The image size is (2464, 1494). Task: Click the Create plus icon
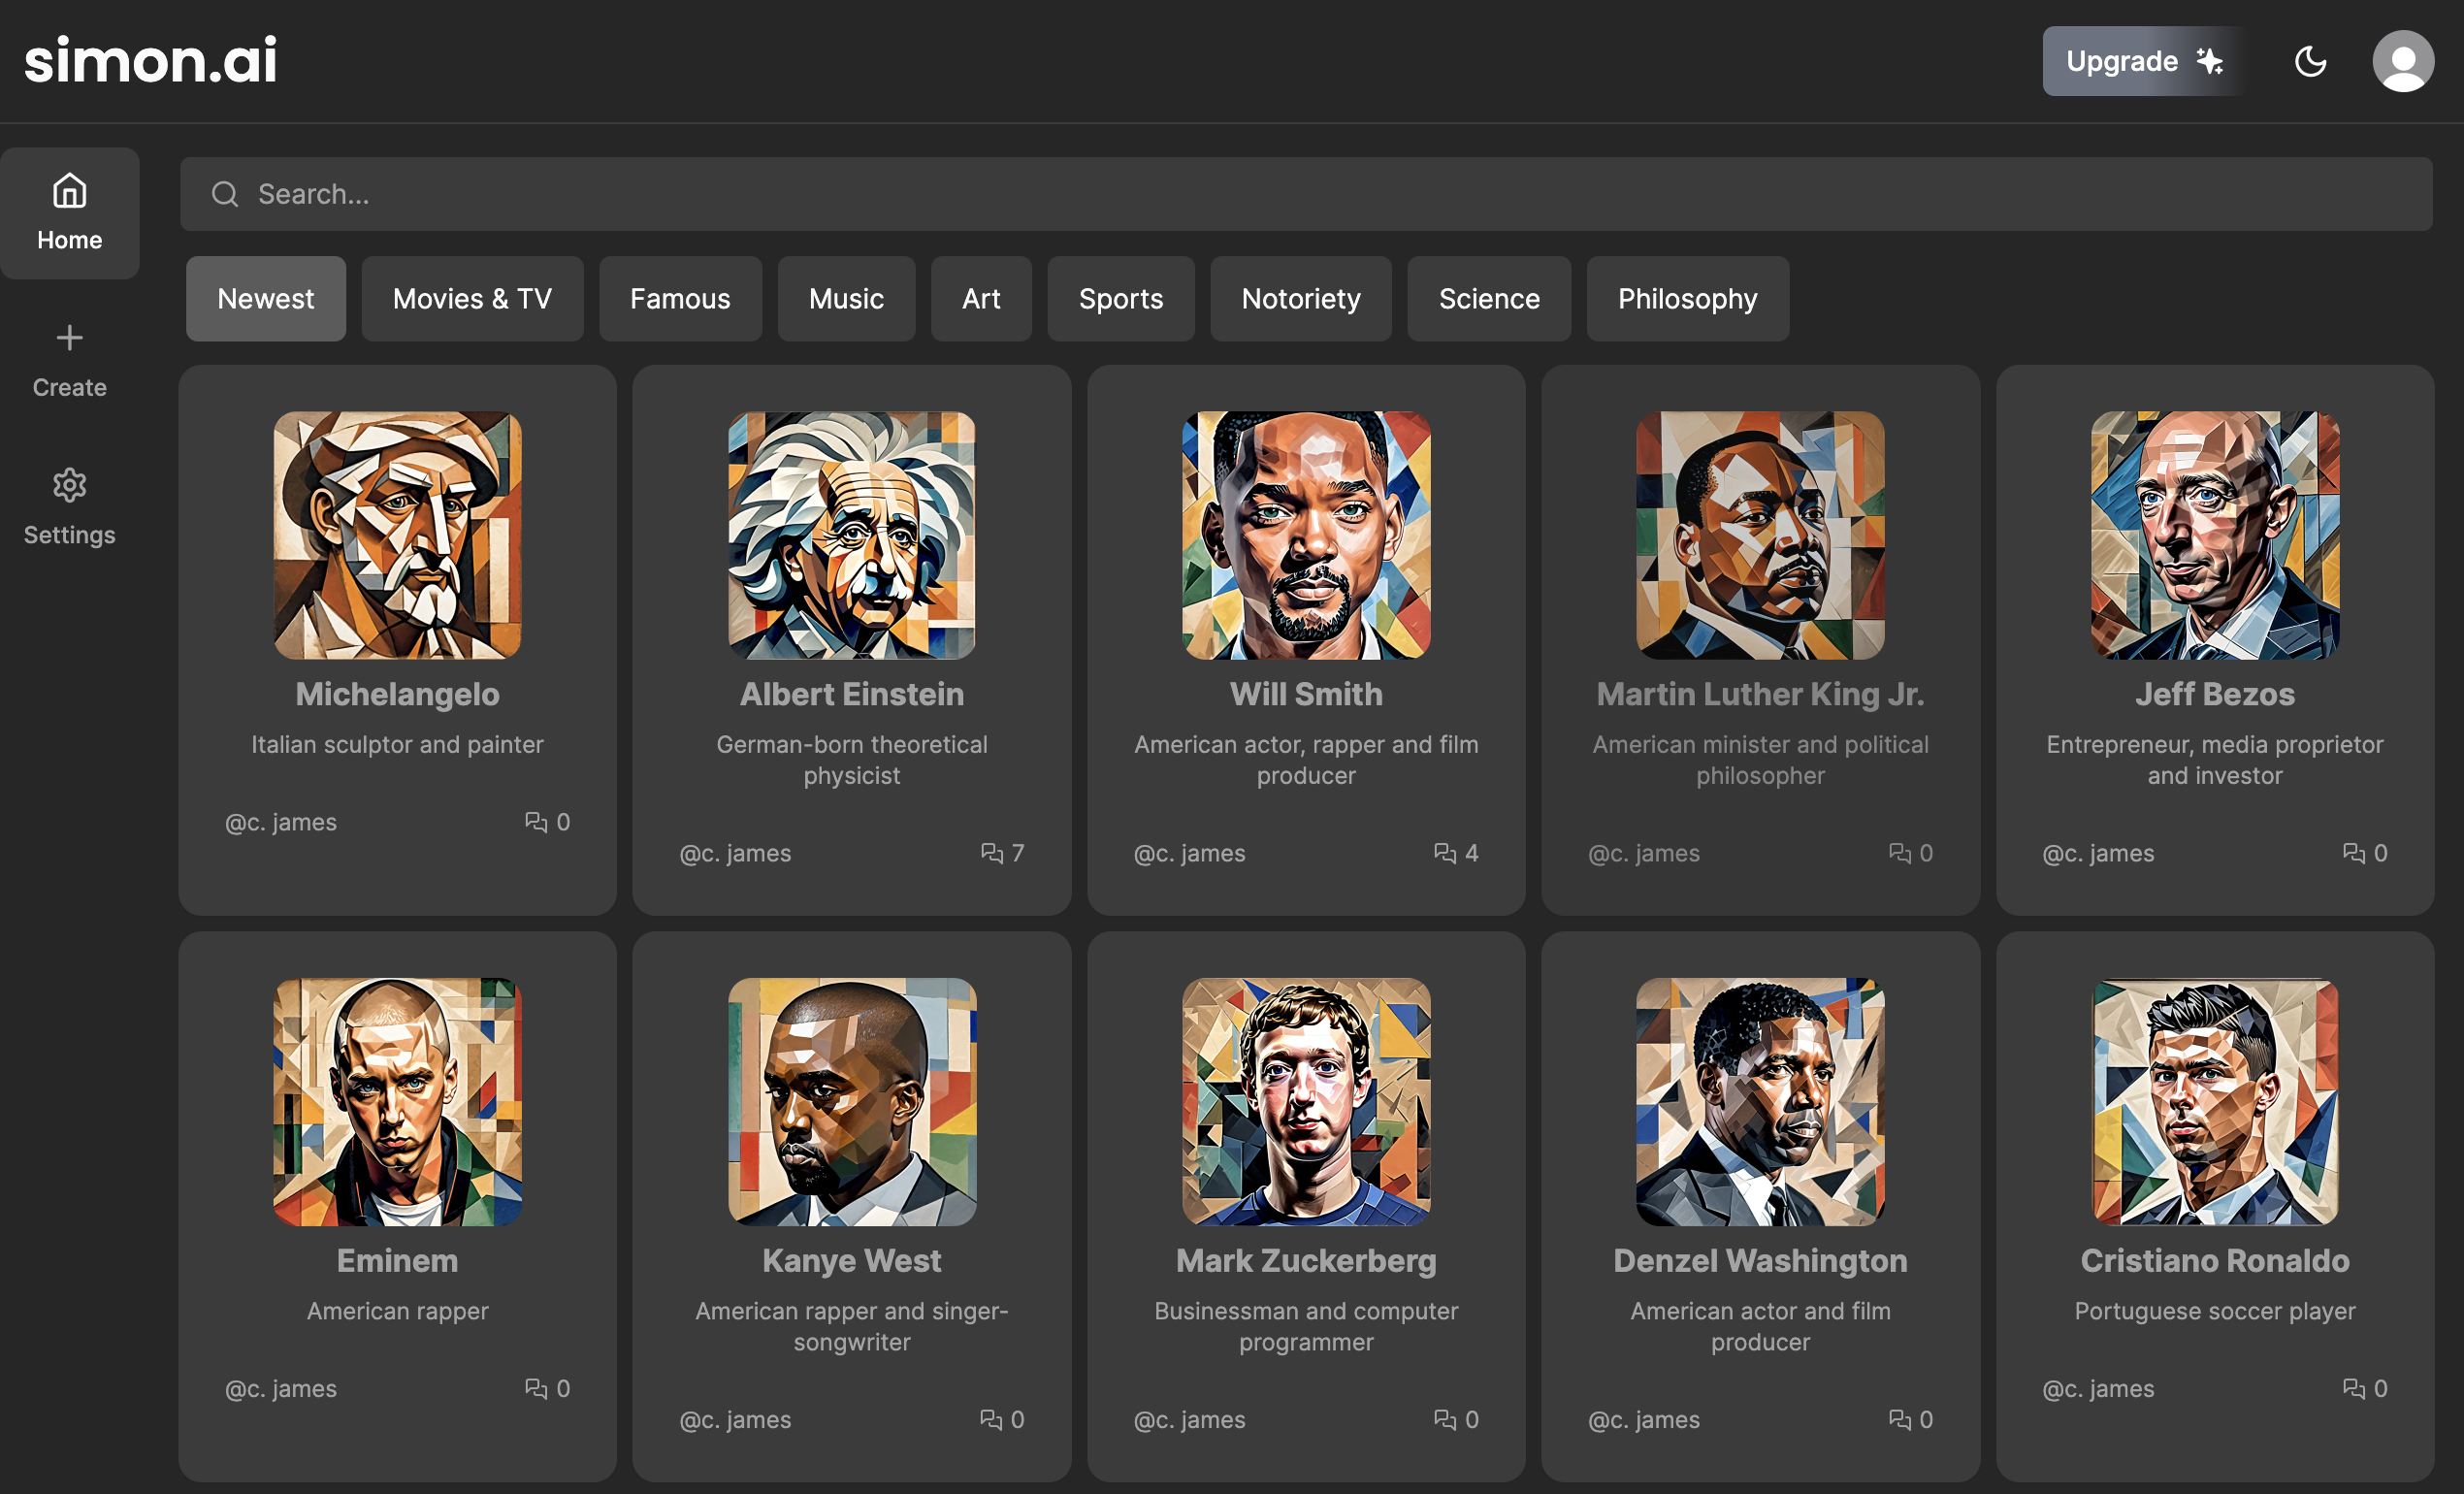(69, 338)
